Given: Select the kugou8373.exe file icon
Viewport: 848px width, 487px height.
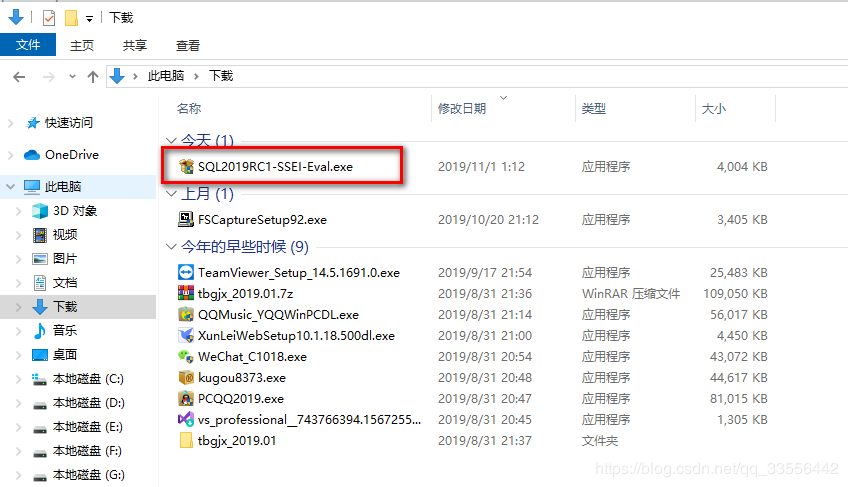Looking at the screenshot, I should click(186, 377).
